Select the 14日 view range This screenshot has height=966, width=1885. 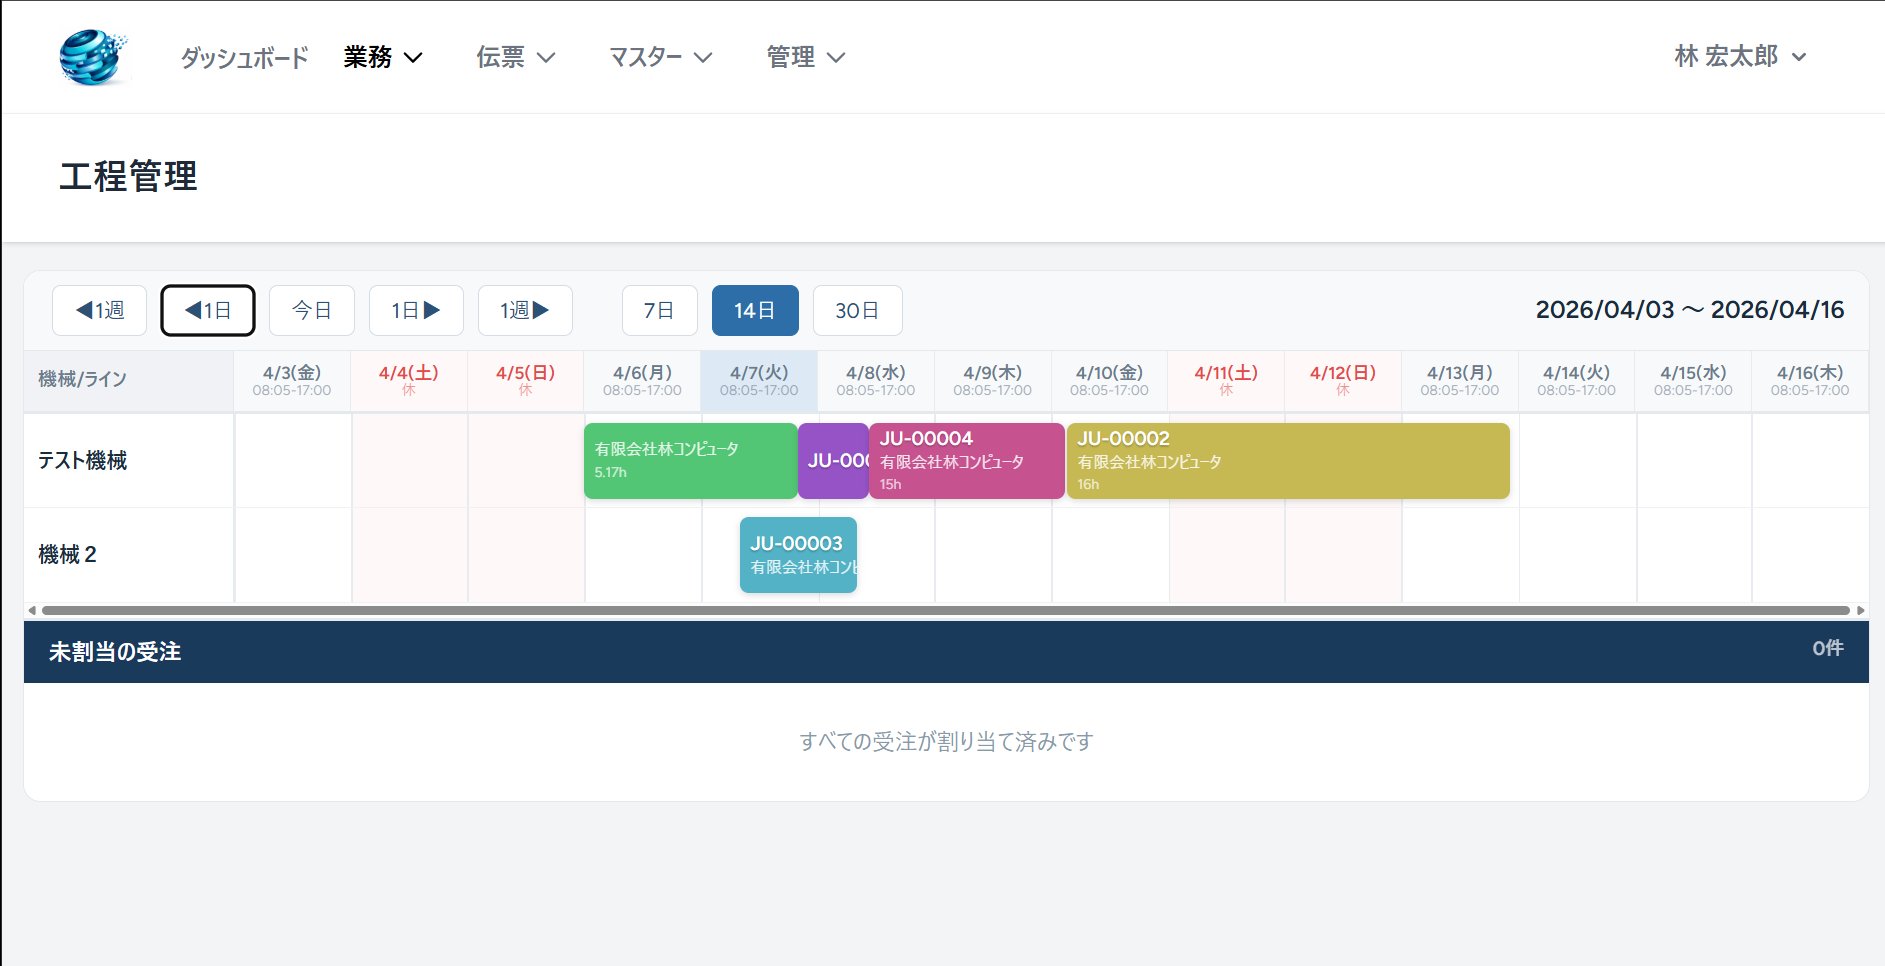[x=755, y=310]
